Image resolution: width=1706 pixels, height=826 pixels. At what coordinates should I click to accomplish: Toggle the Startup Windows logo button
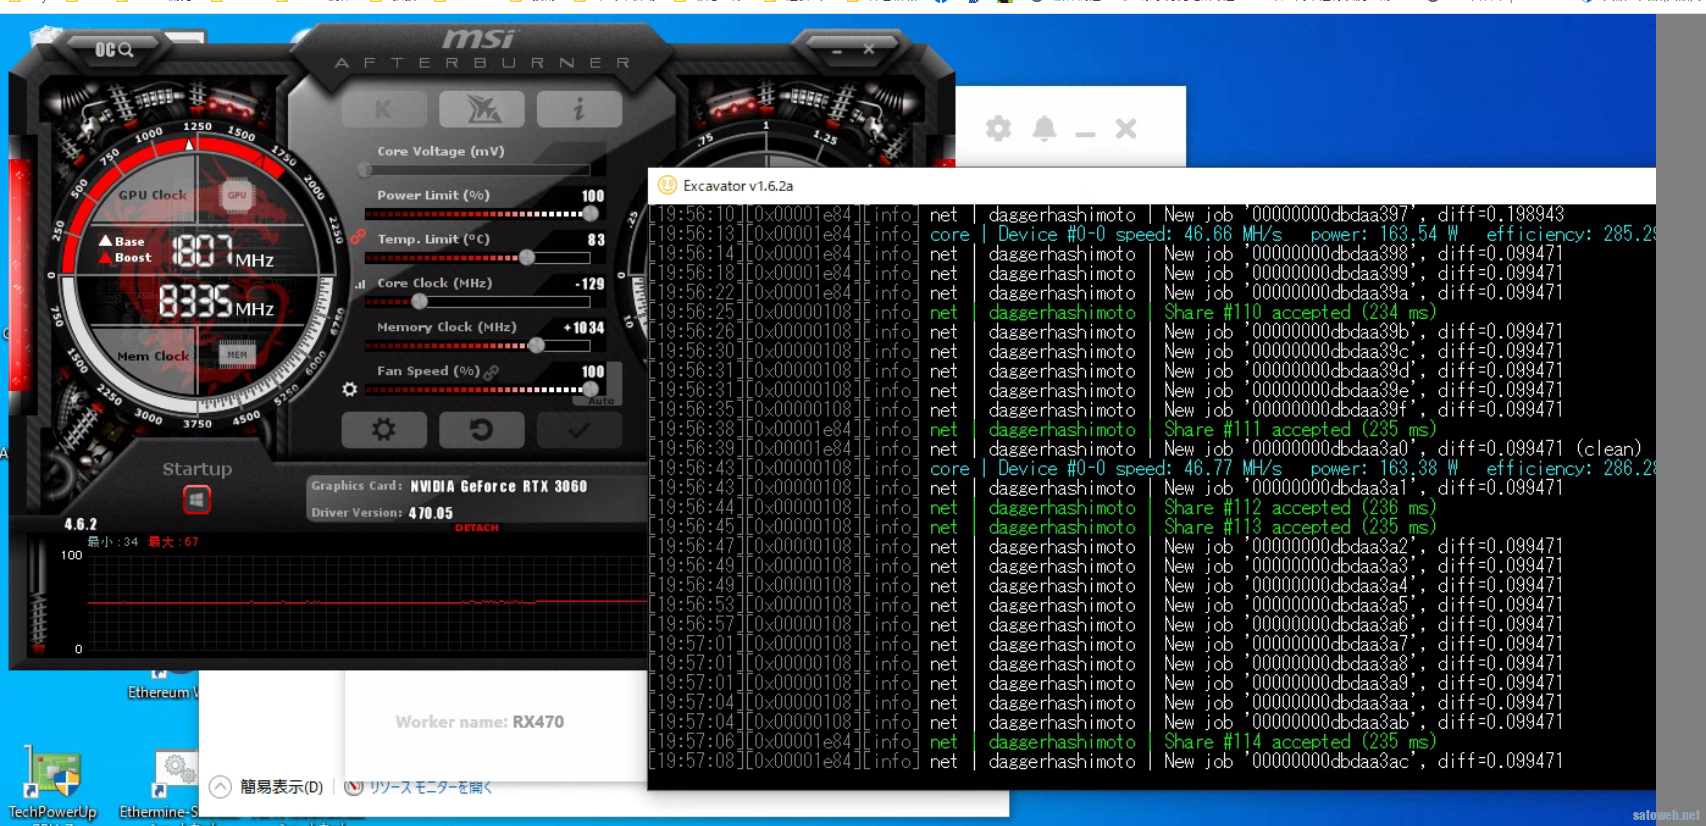[x=196, y=499]
